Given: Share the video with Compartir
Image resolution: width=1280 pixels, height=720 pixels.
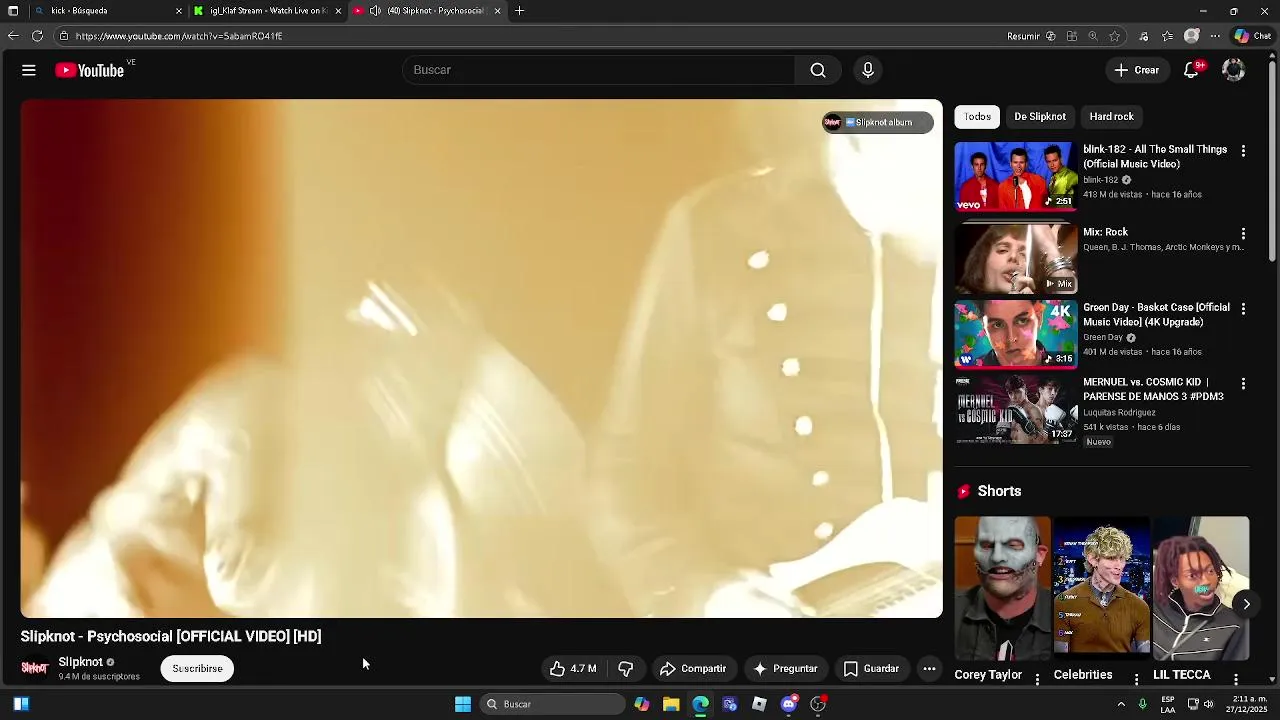Looking at the screenshot, I should point(692,669).
